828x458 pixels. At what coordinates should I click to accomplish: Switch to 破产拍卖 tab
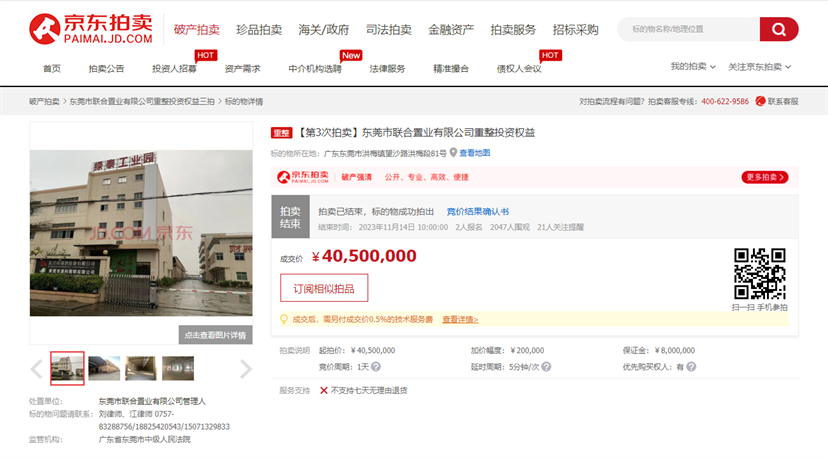(x=196, y=30)
